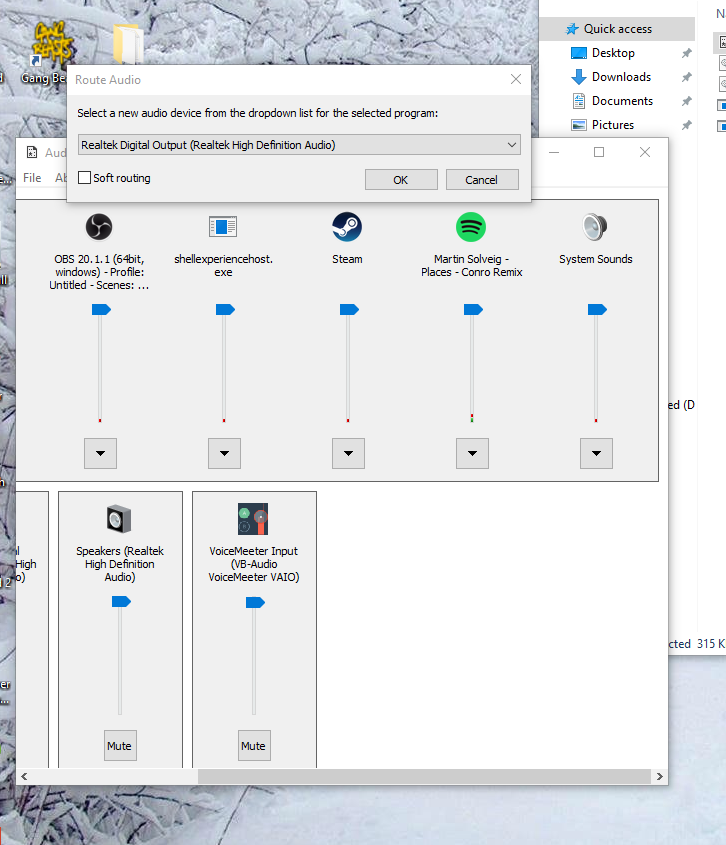Click the Pictures icon in Explorer
Image resolution: width=726 pixels, height=845 pixels.
click(579, 125)
